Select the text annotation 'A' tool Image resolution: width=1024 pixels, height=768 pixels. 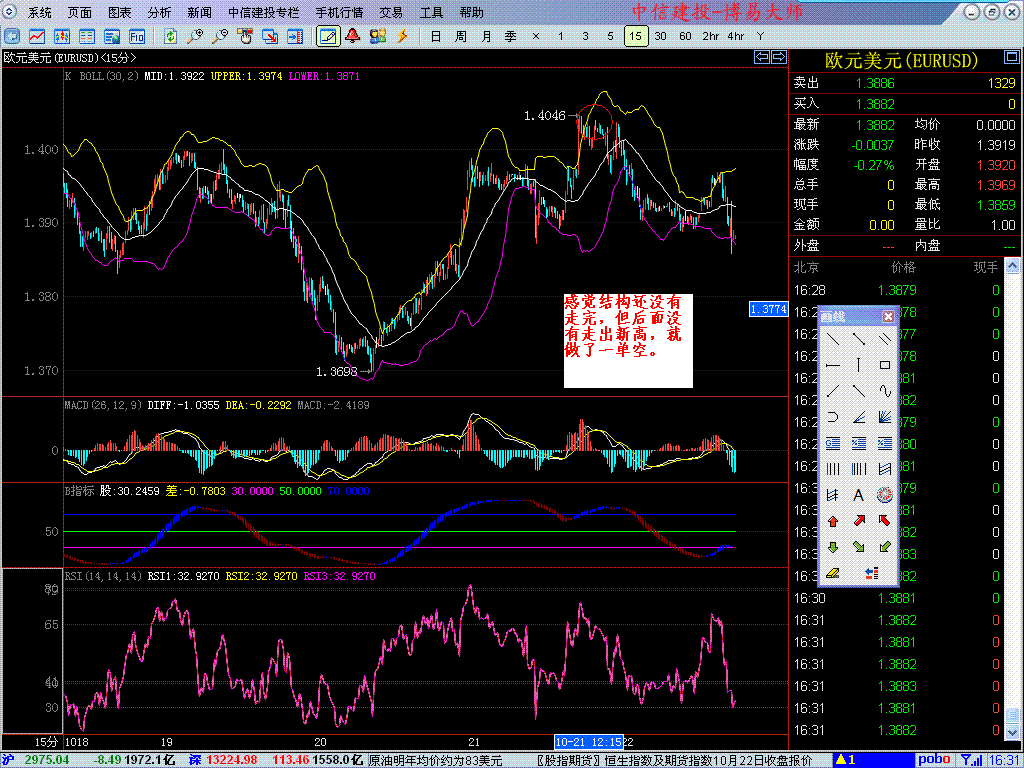click(858, 495)
